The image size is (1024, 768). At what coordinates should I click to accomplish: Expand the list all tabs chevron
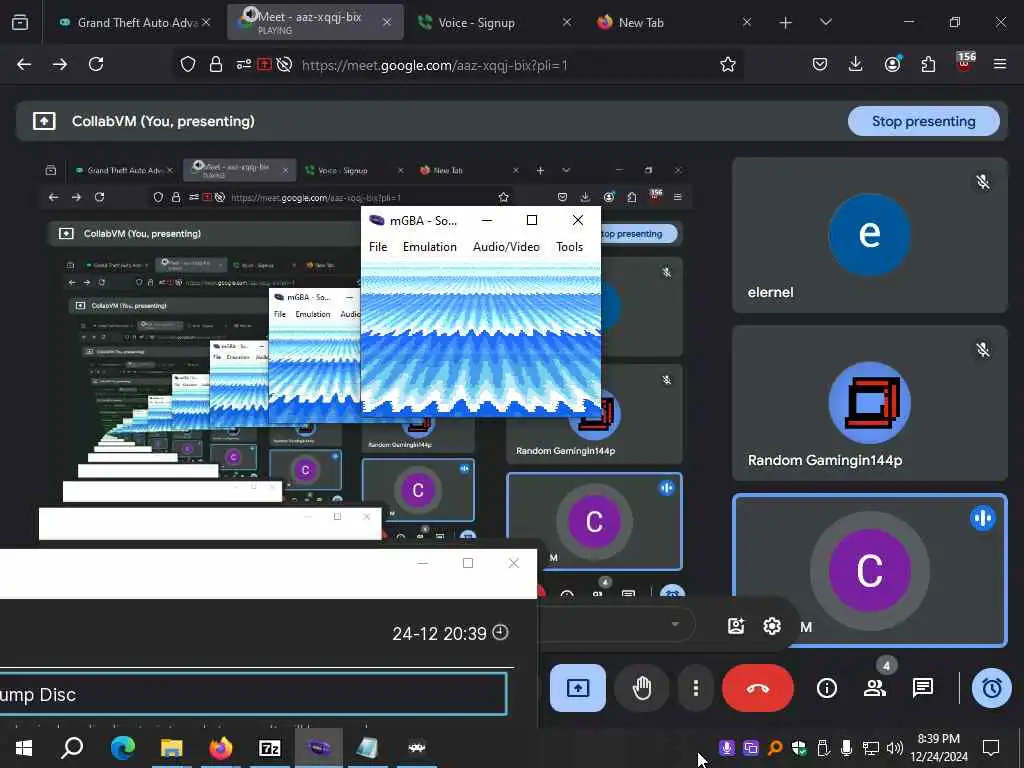[825, 23]
